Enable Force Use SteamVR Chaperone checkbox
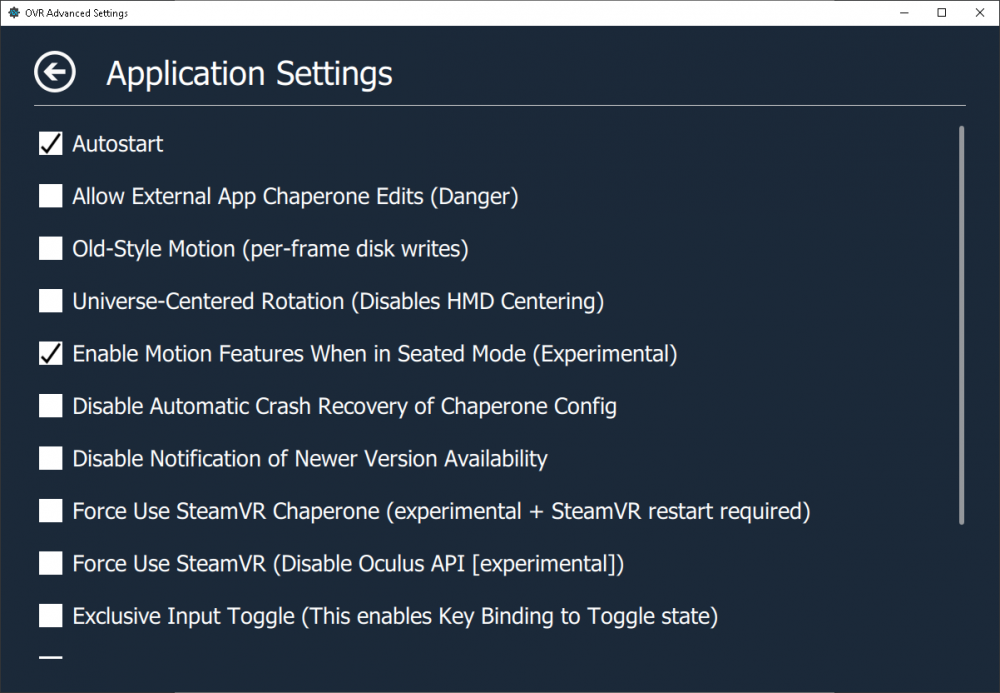The height and width of the screenshot is (693, 1000). click(51, 511)
